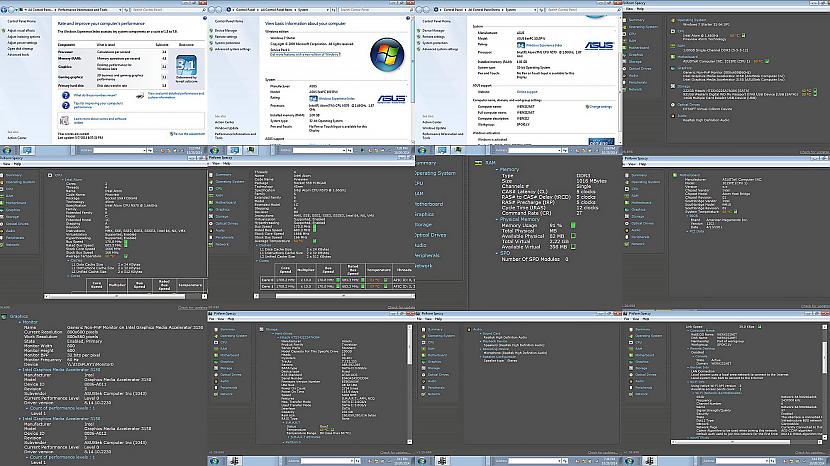Viewport: 830px width, 466px height.
Task: Collapse the BIOS node in Speccy Motherboard window
Action: (688, 216)
